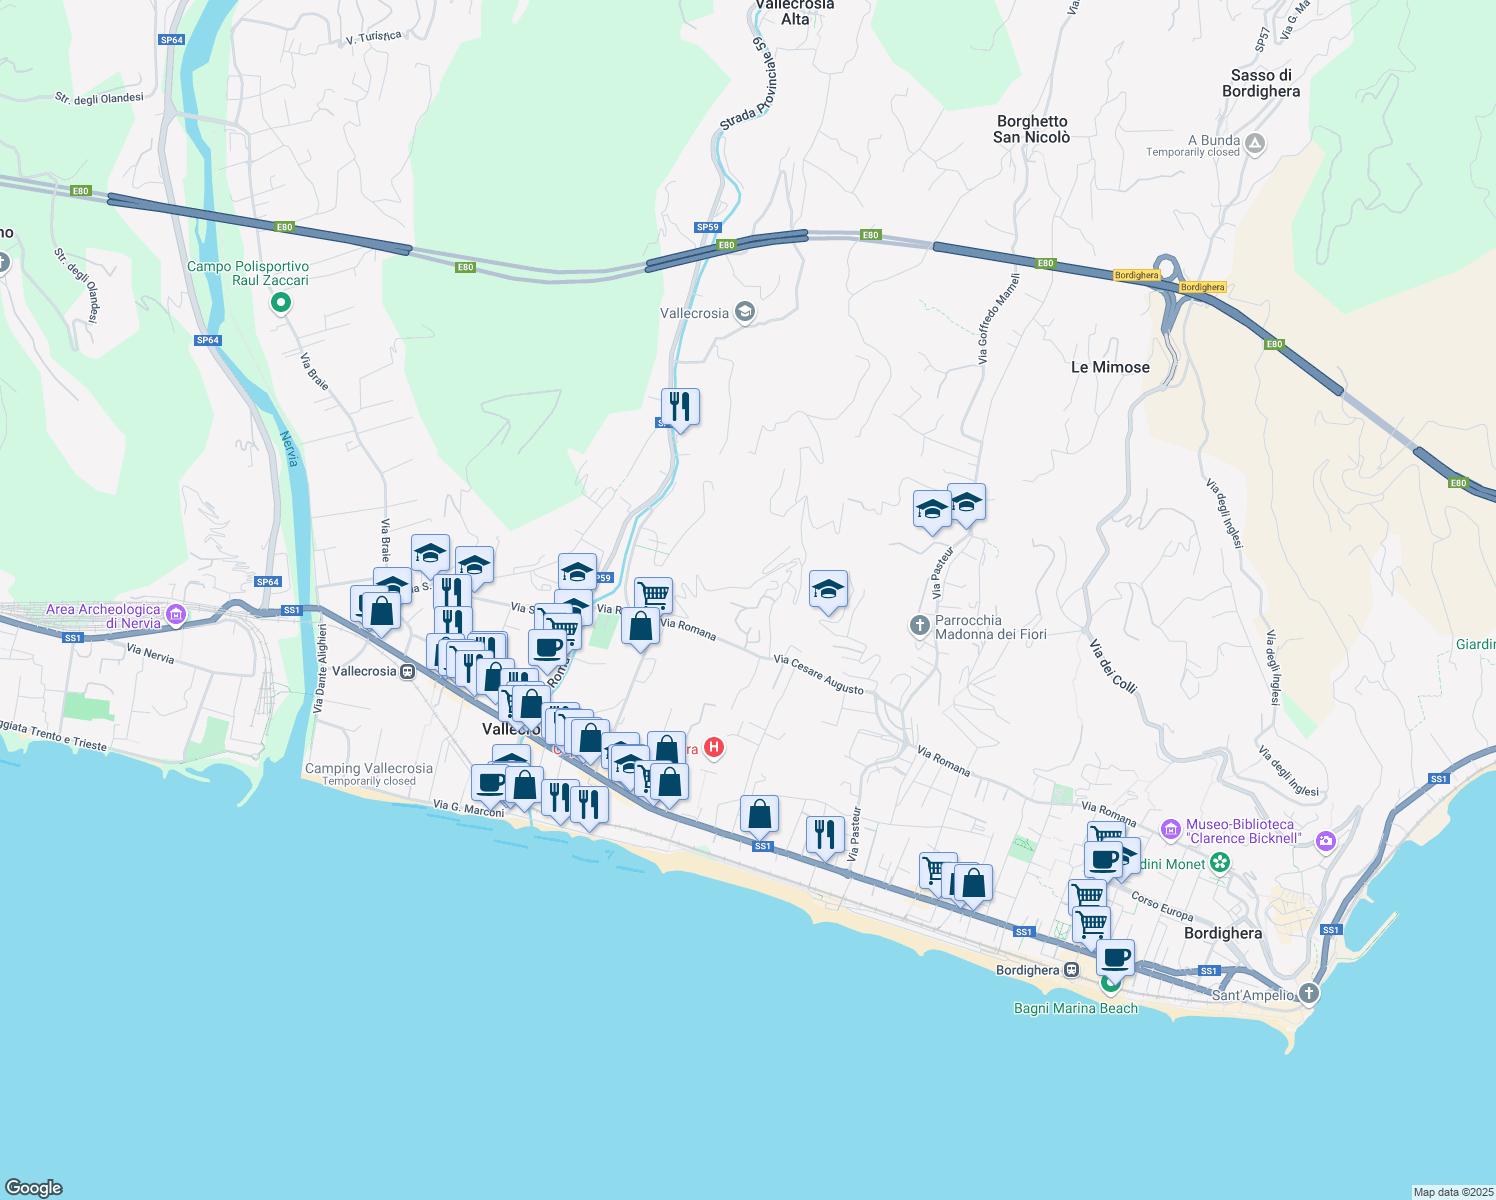Image resolution: width=1496 pixels, height=1200 pixels.
Task: Click the Corso Europa street label
Action: (x=1162, y=905)
